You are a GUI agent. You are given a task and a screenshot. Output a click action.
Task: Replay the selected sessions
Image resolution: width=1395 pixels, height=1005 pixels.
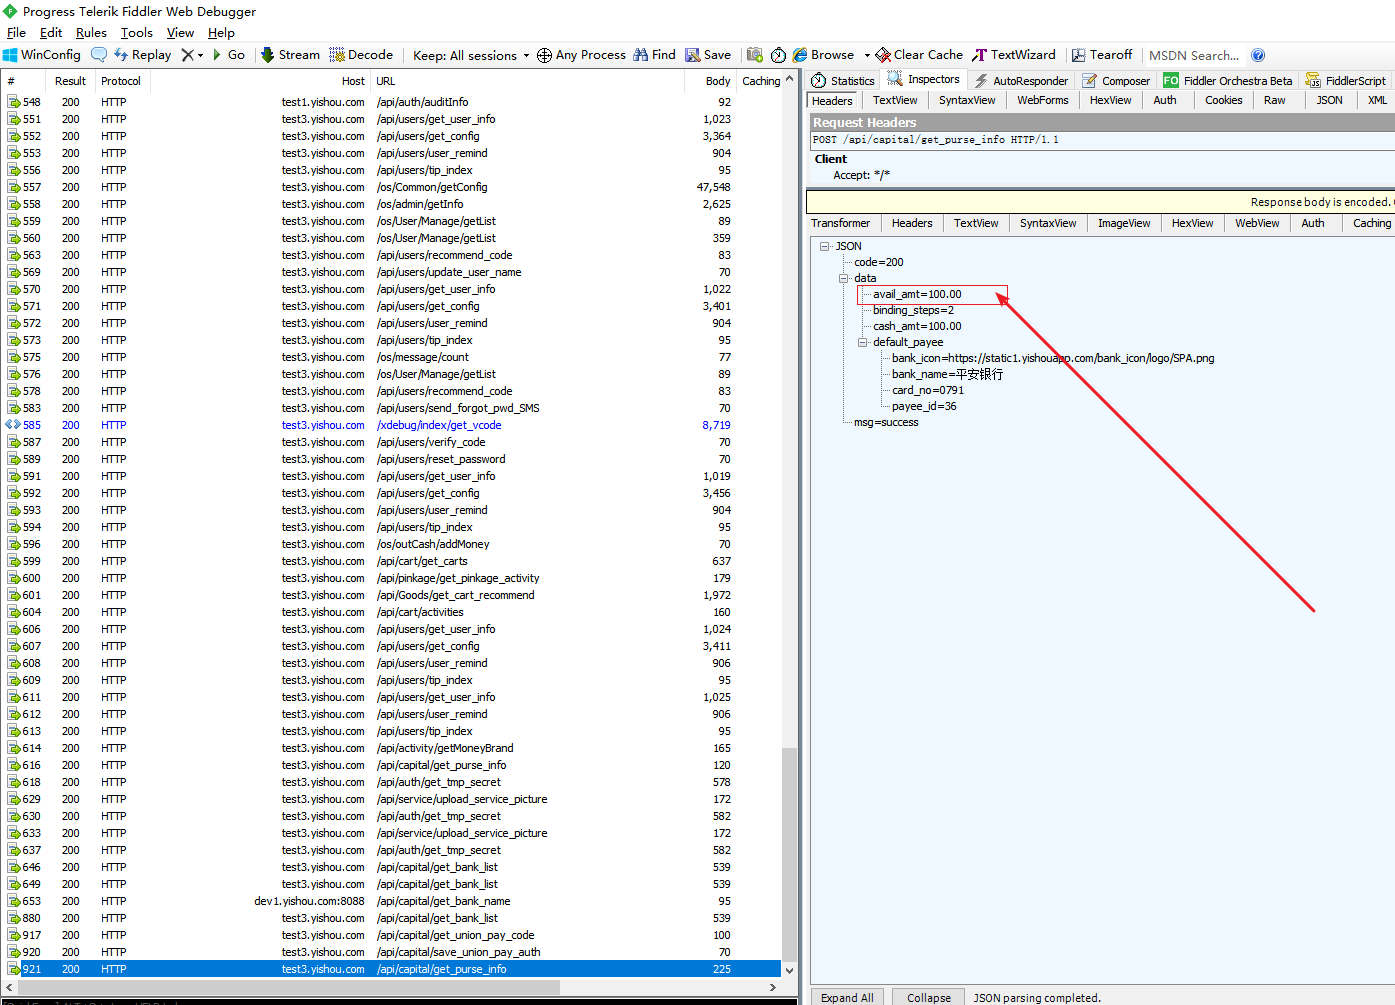143,55
